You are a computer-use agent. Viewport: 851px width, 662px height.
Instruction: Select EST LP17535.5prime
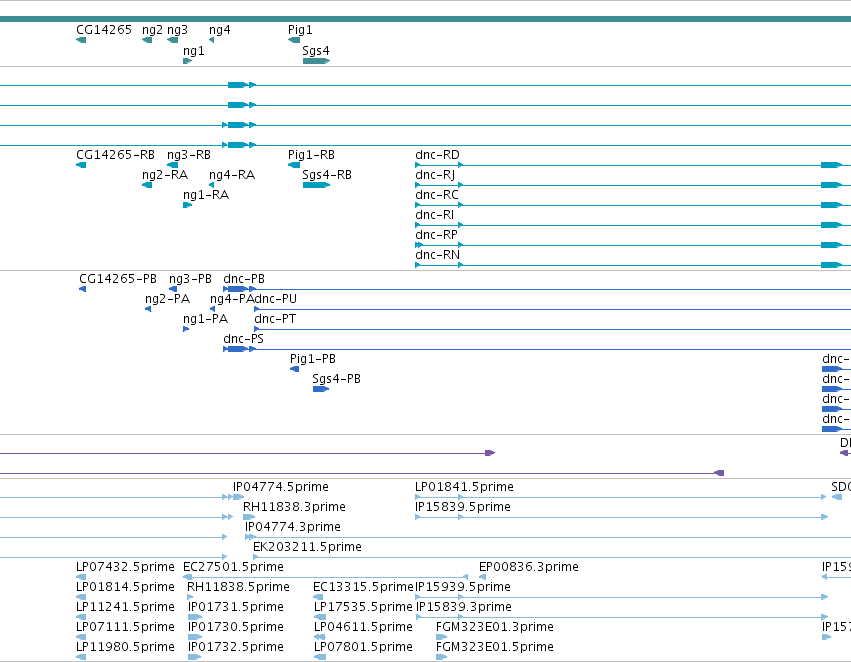pos(364,607)
